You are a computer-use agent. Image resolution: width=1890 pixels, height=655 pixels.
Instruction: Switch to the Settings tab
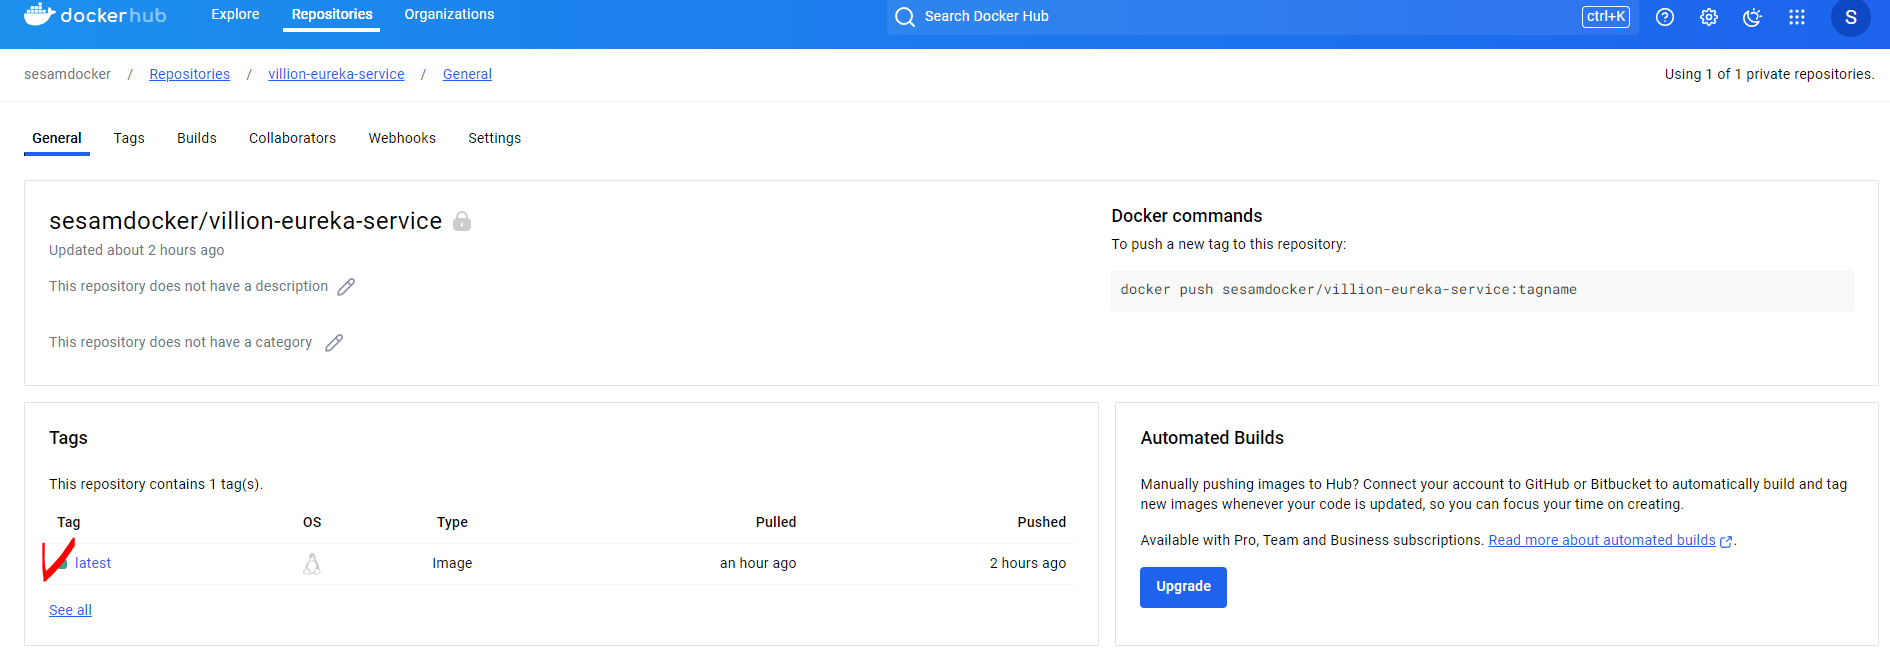coord(494,138)
